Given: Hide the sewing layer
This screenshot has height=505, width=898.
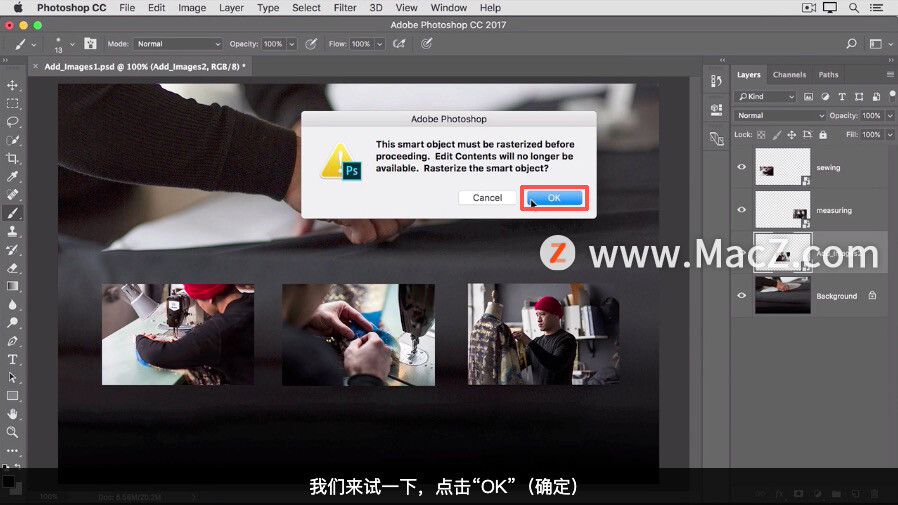Looking at the screenshot, I should click(x=742, y=167).
